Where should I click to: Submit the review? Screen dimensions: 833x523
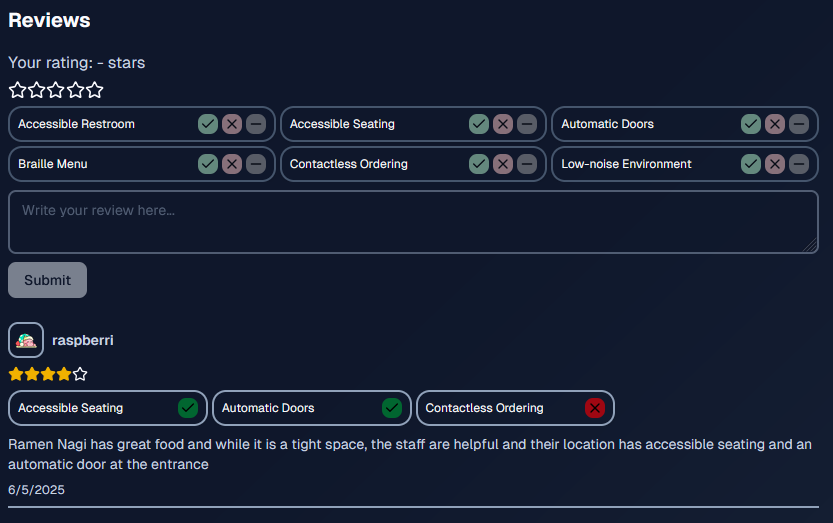tap(47, 280)
